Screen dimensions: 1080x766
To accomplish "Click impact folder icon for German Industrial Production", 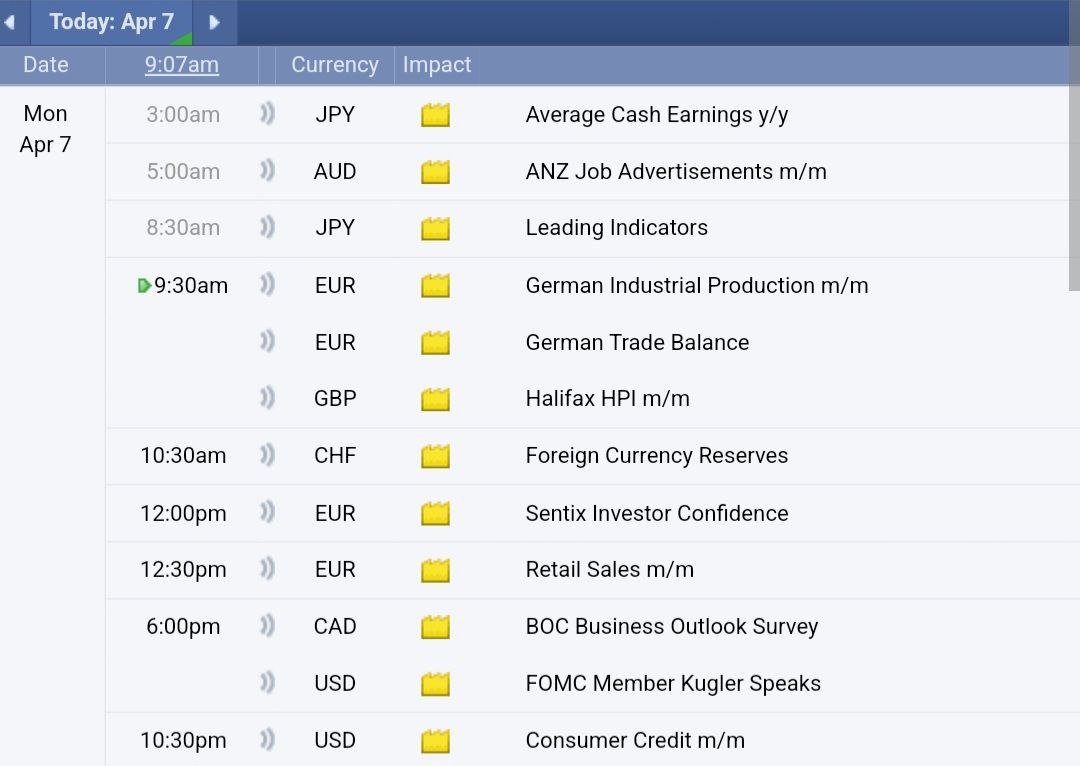I will click(x=435, y=286).
